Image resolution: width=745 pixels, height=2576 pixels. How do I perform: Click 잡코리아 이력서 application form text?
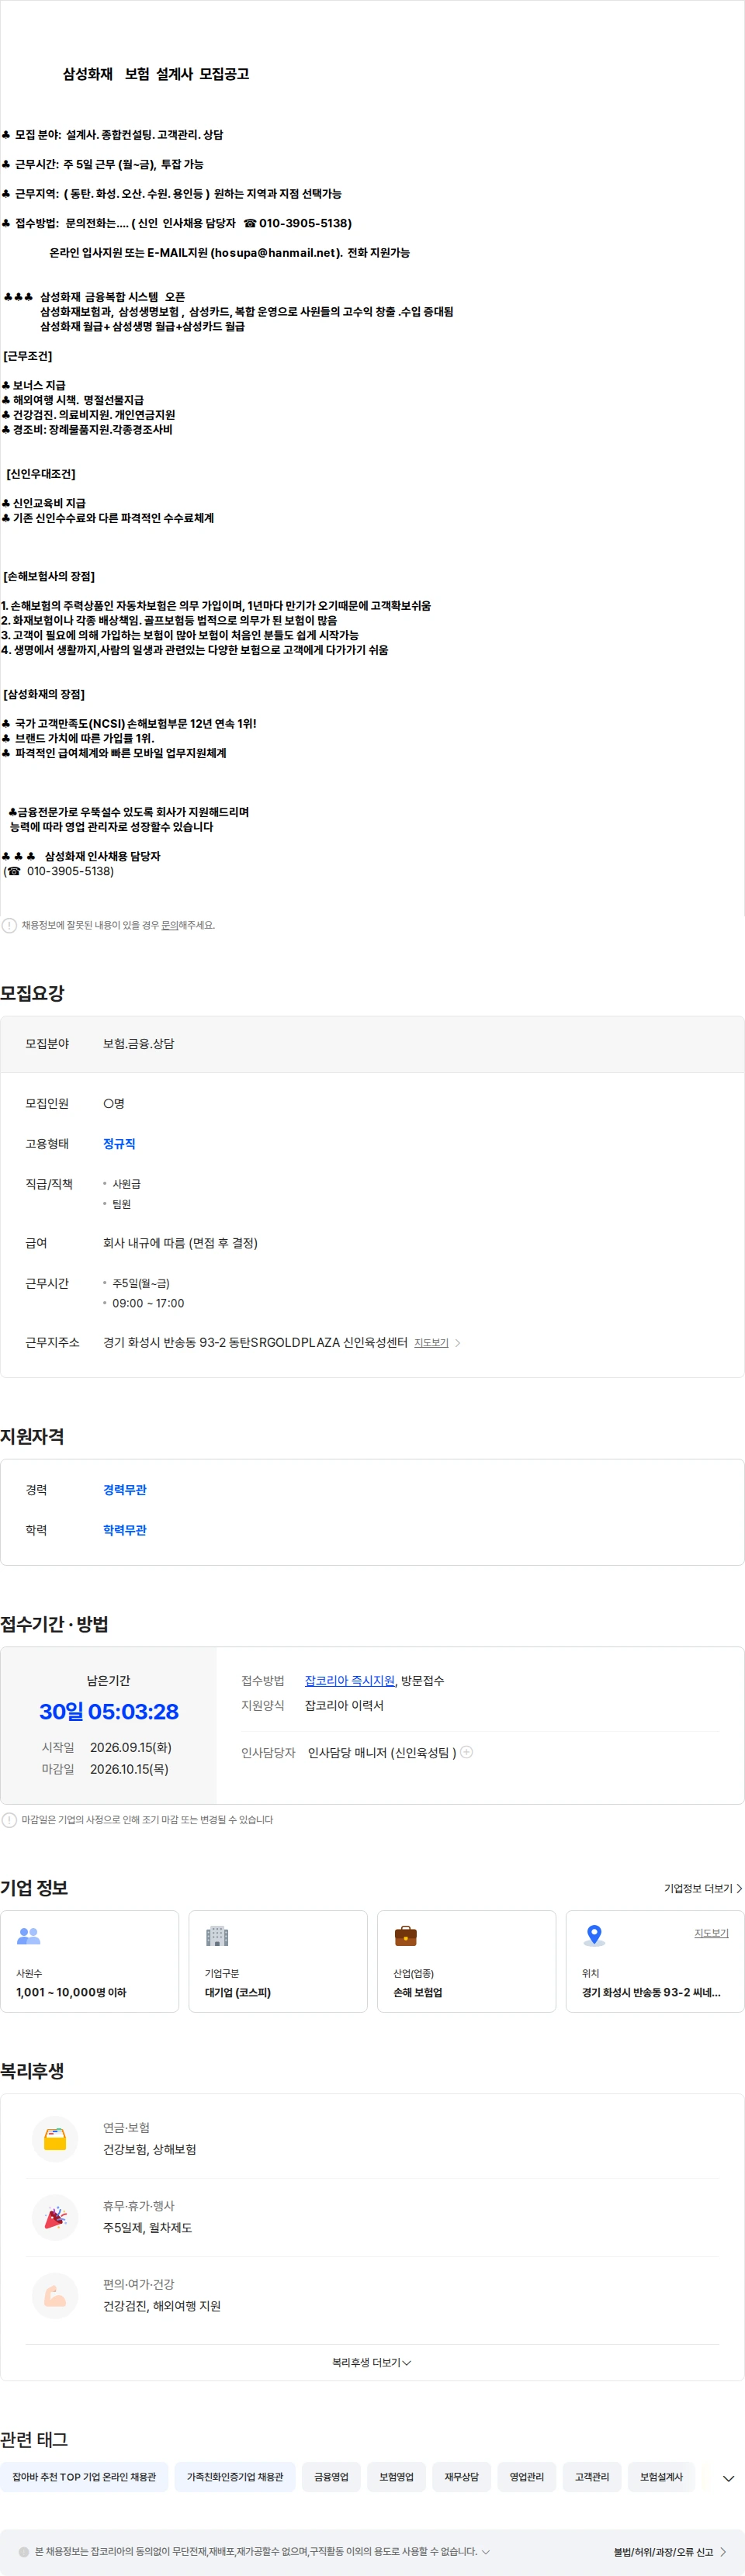(344, 1705)
